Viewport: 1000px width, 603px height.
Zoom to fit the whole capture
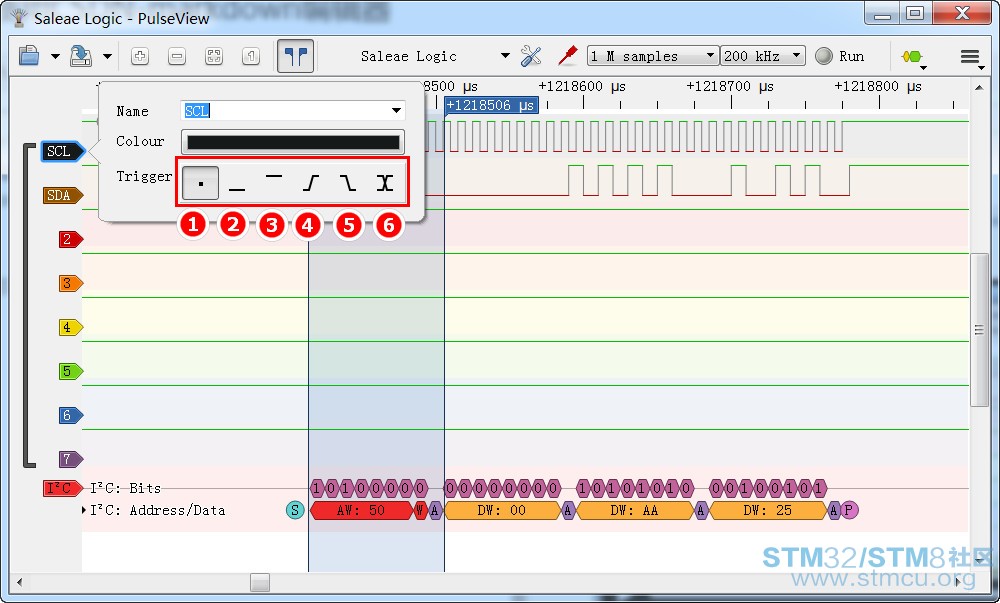214,56
